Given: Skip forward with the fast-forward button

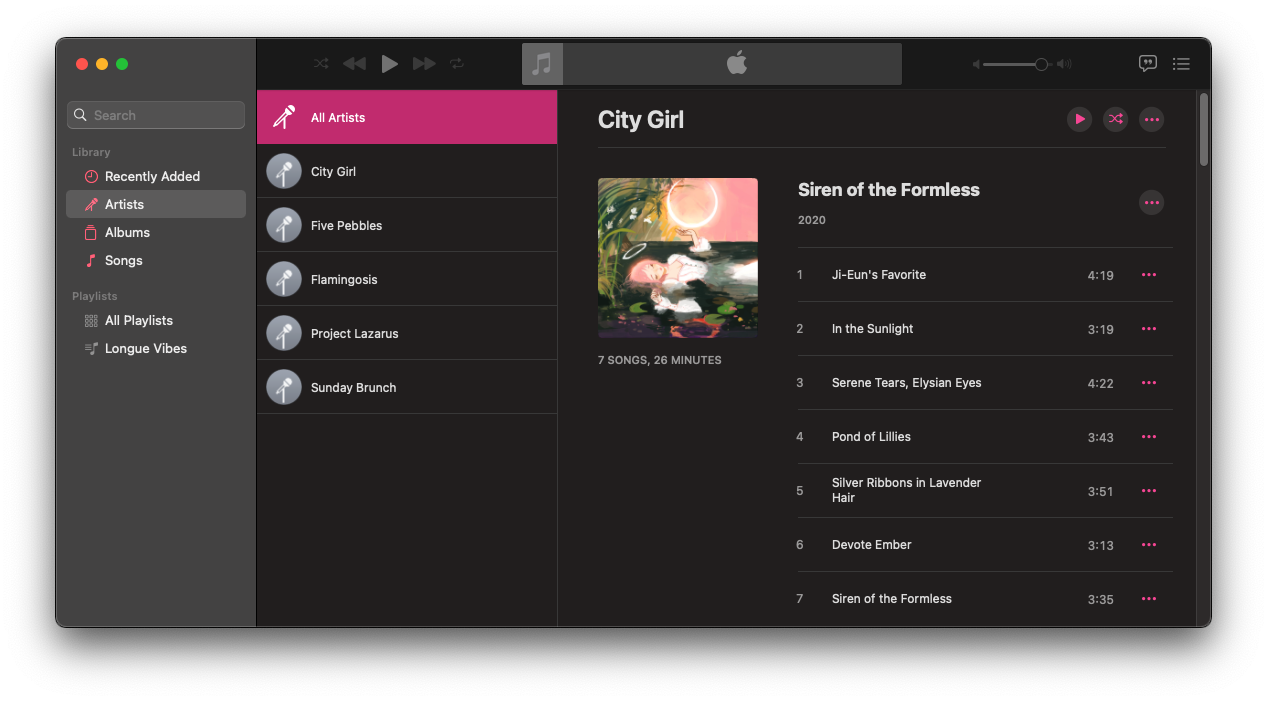Looking at the screenshot, I should point(424,64).
